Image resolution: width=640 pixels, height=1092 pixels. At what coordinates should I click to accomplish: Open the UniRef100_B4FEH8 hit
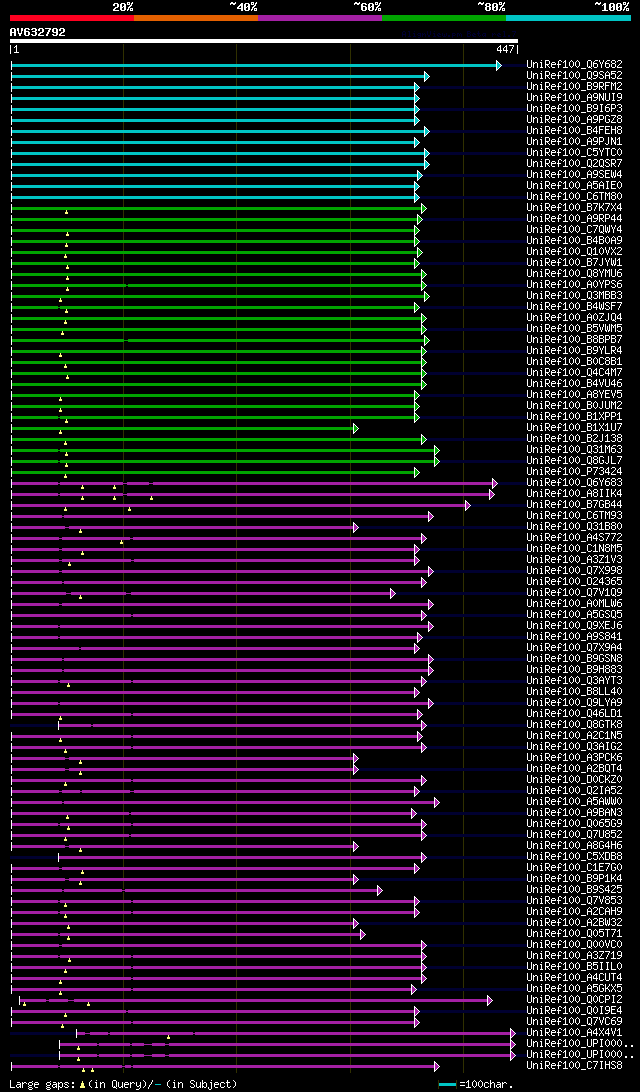coord(575,131)
